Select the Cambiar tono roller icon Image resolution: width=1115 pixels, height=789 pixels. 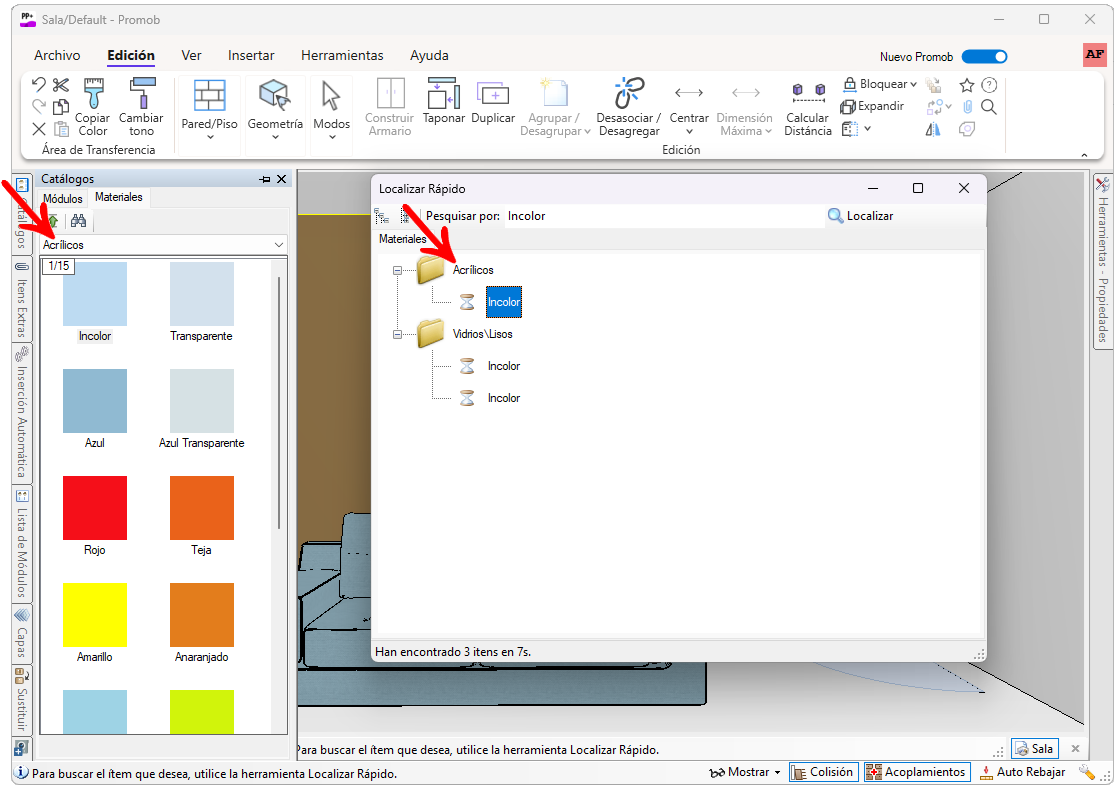click(x=141, y=94)
